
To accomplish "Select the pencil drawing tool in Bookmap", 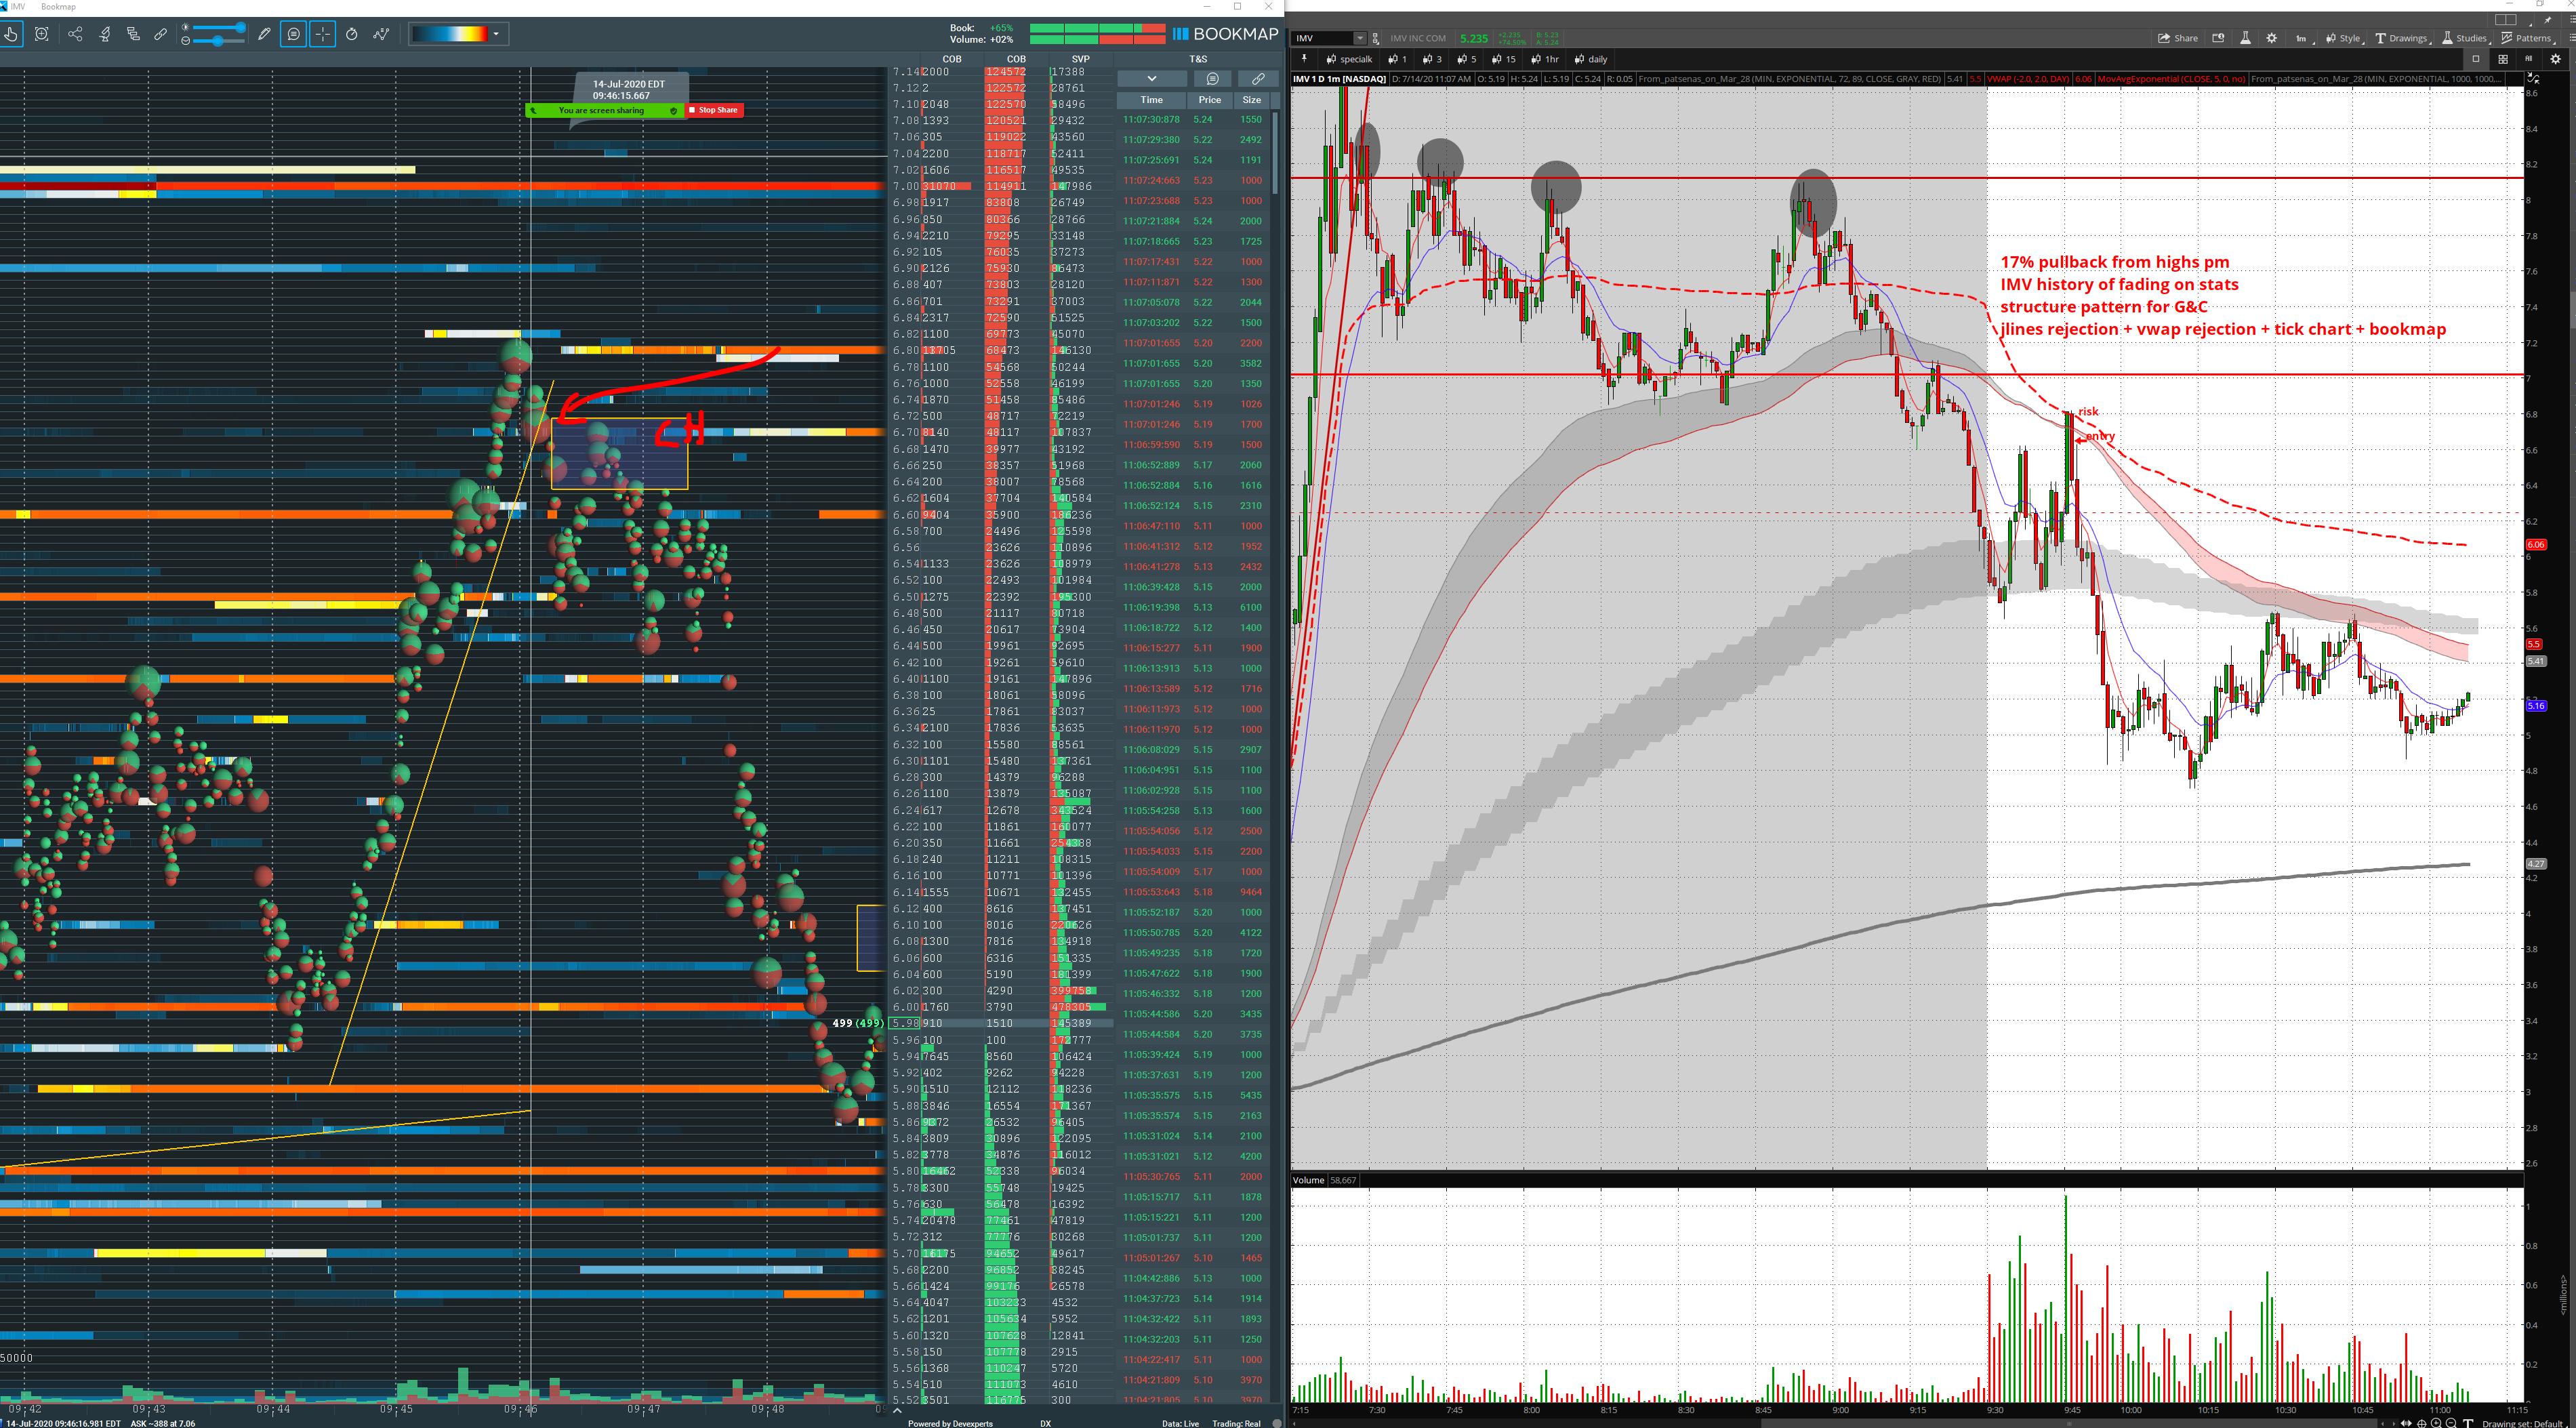I will click(x=264, y=34).
